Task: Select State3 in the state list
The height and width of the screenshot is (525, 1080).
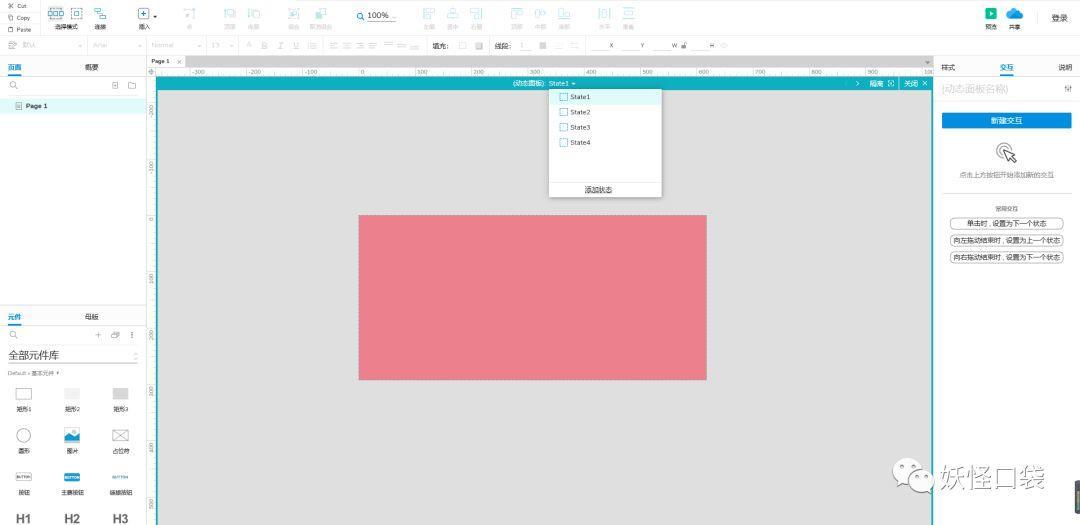Action: click(580, 127)
